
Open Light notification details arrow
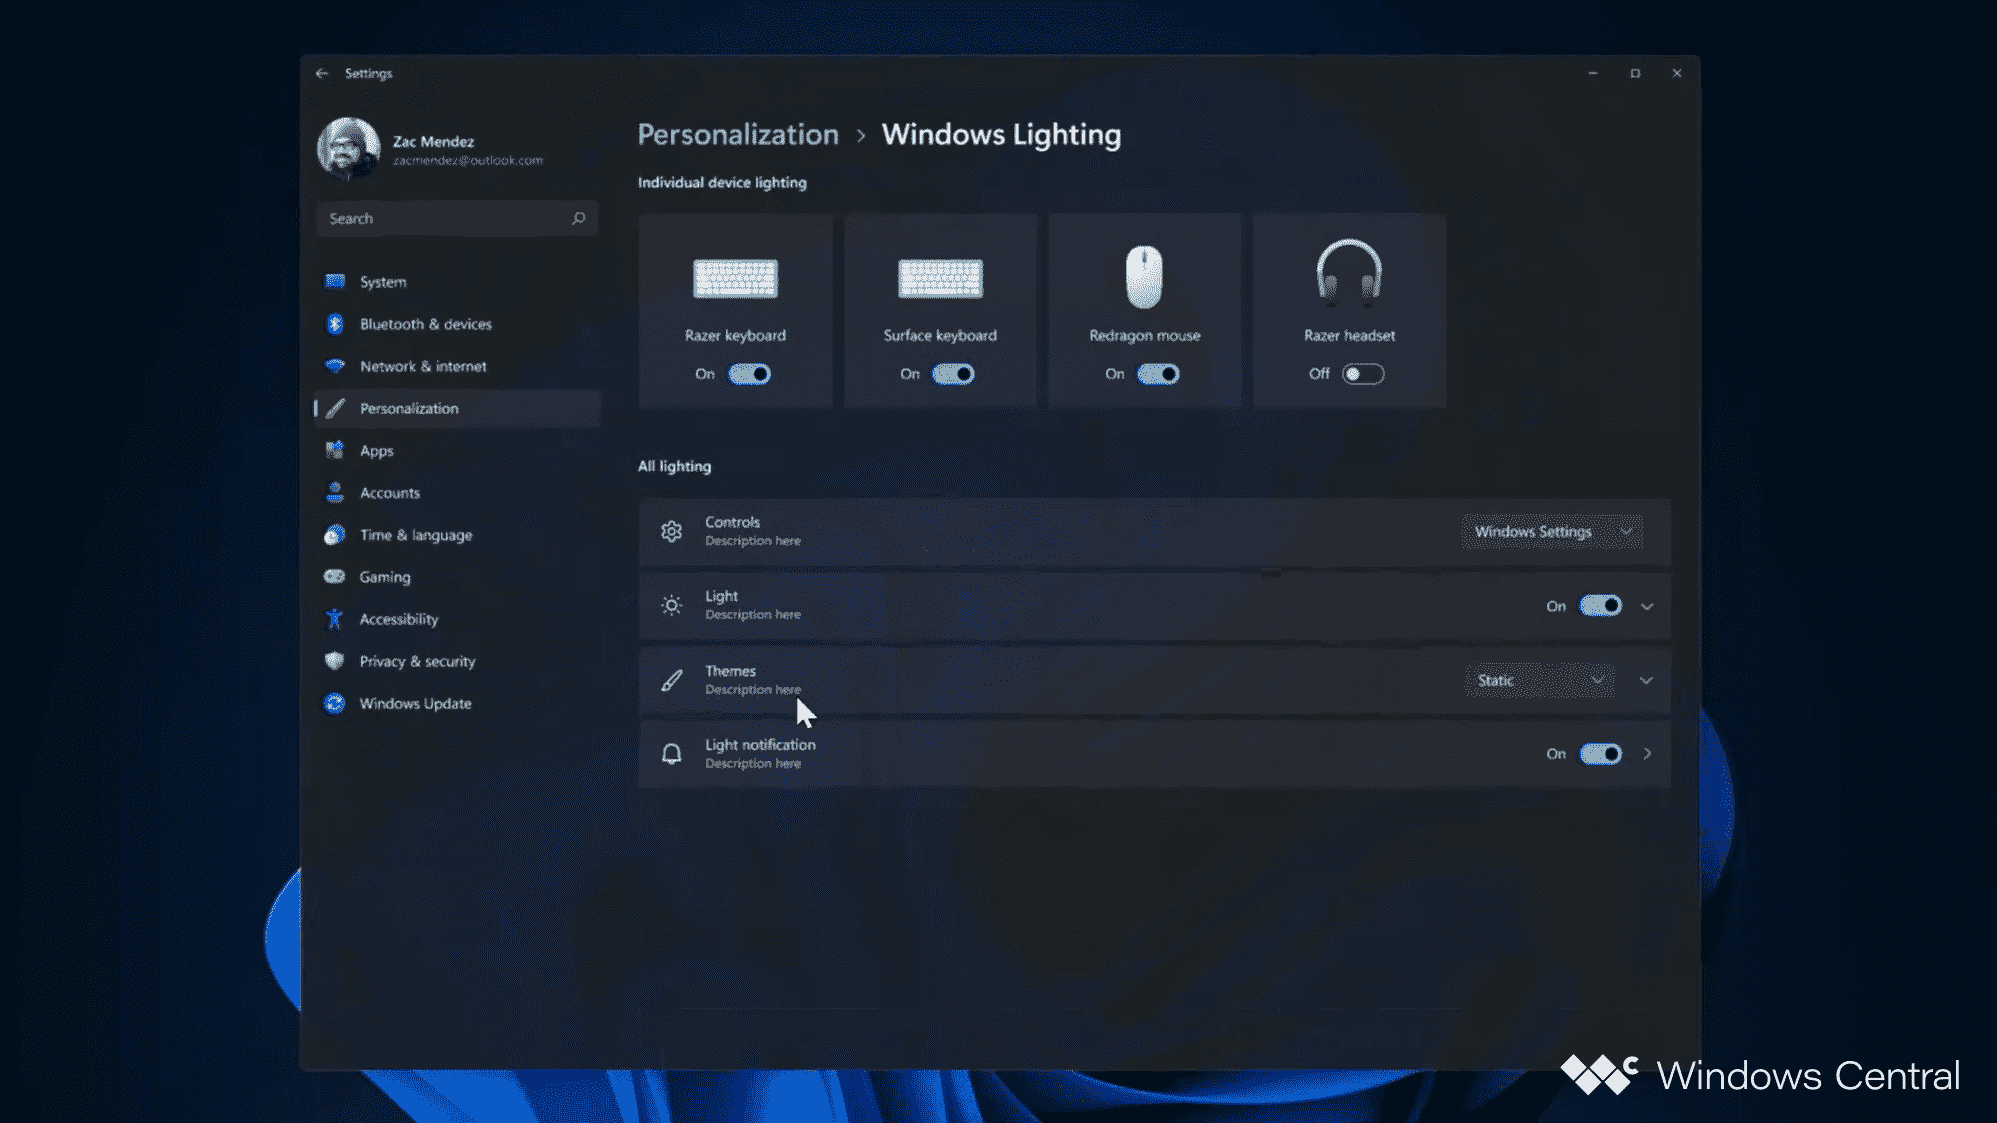(x=1647, y=754)
